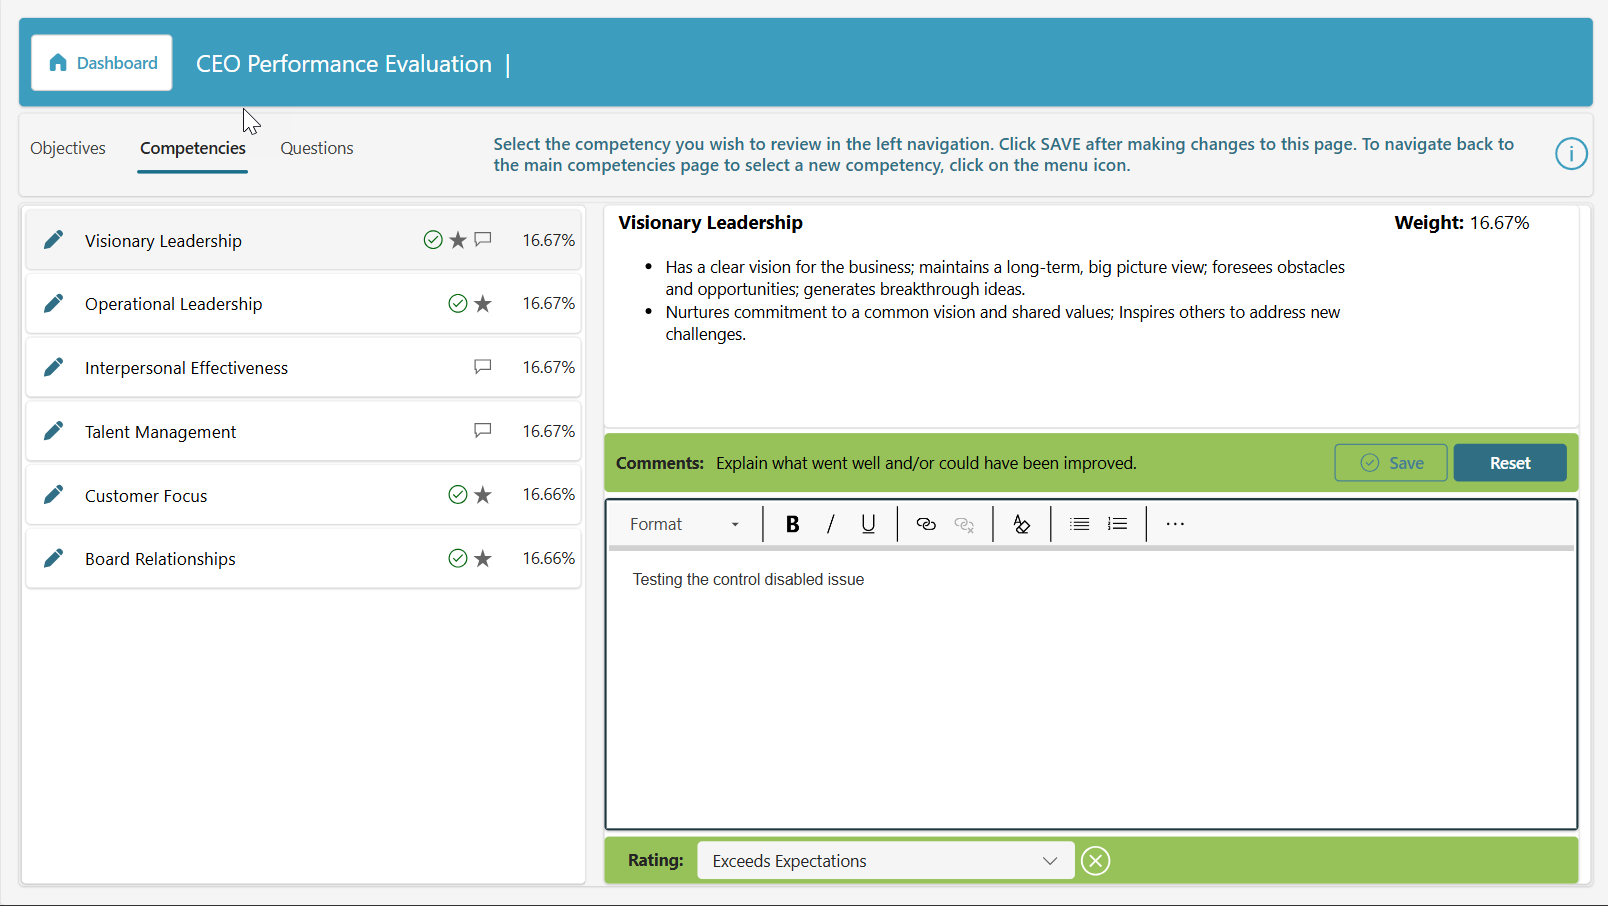Switch to the Questions tab
This screenshot has width=1608, height=906.
point(317,148)
